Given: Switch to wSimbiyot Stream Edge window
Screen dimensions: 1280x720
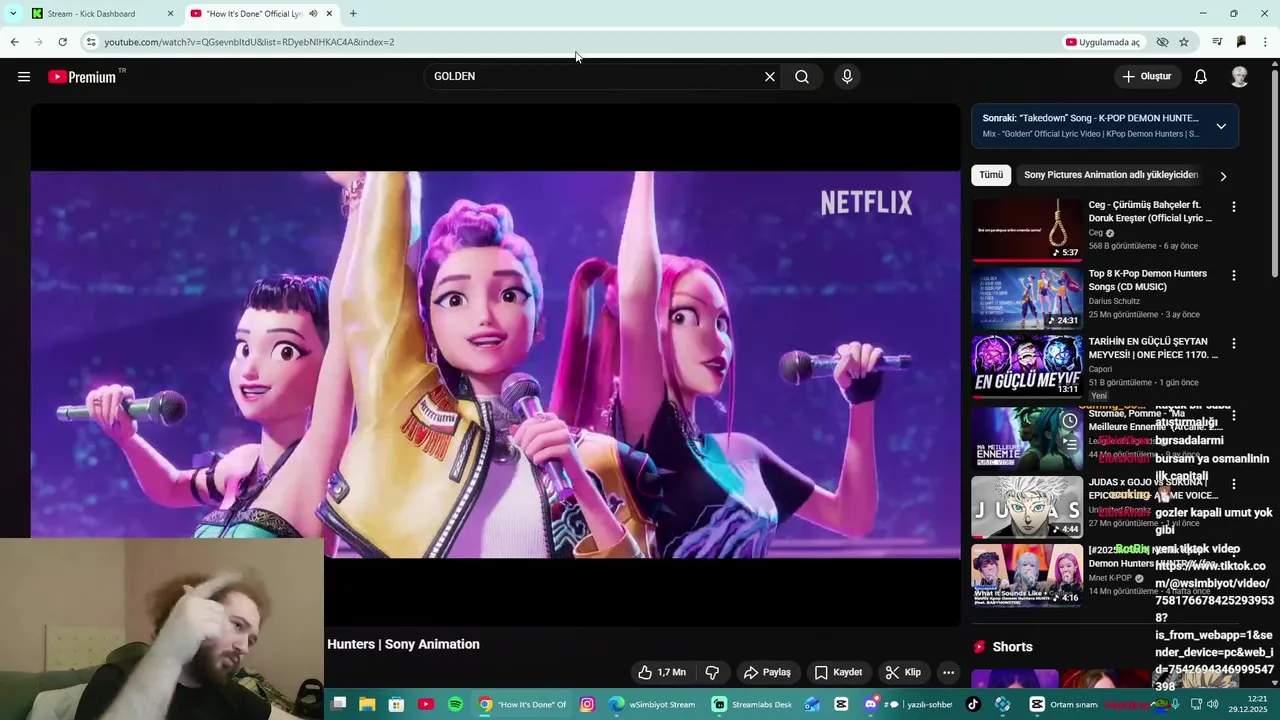Looking at the screenshot, I should tap(652, 705).
